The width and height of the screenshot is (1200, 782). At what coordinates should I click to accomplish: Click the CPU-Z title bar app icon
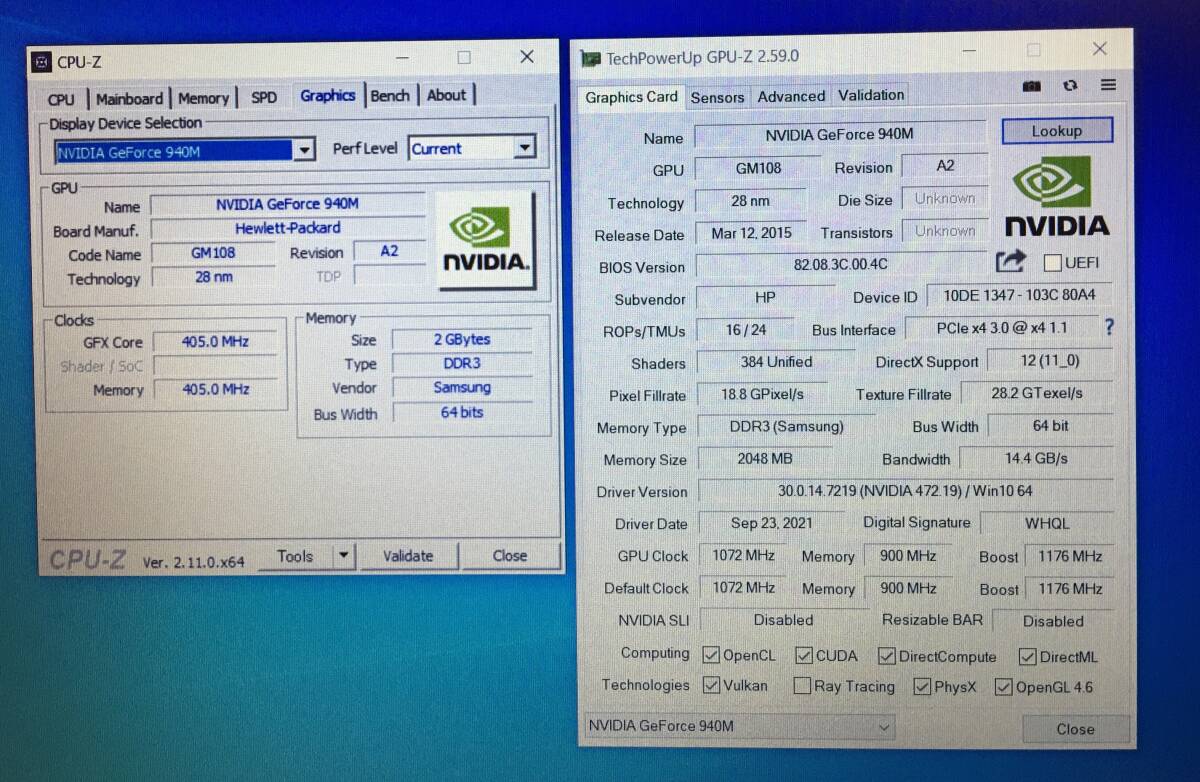(41, 62)
